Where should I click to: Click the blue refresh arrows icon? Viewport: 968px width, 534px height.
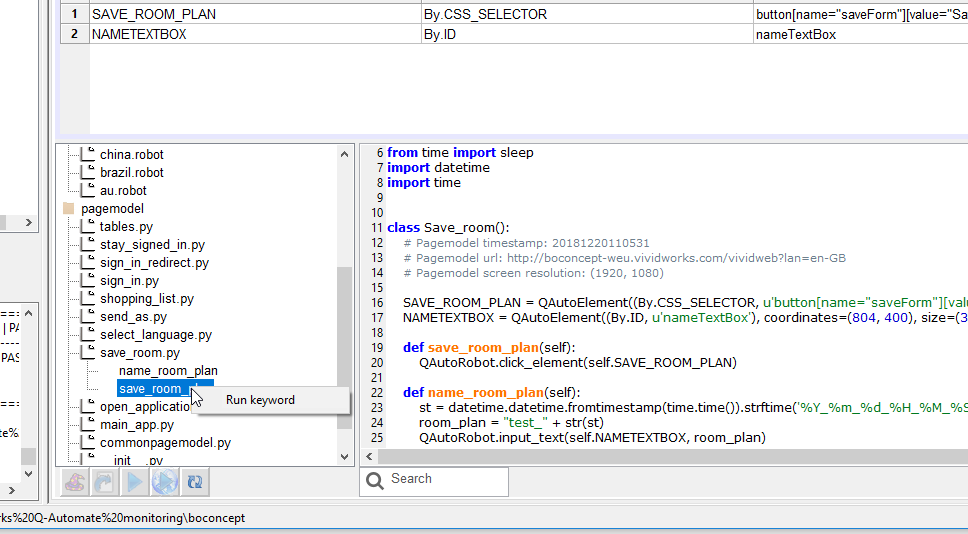click(195, 482)
